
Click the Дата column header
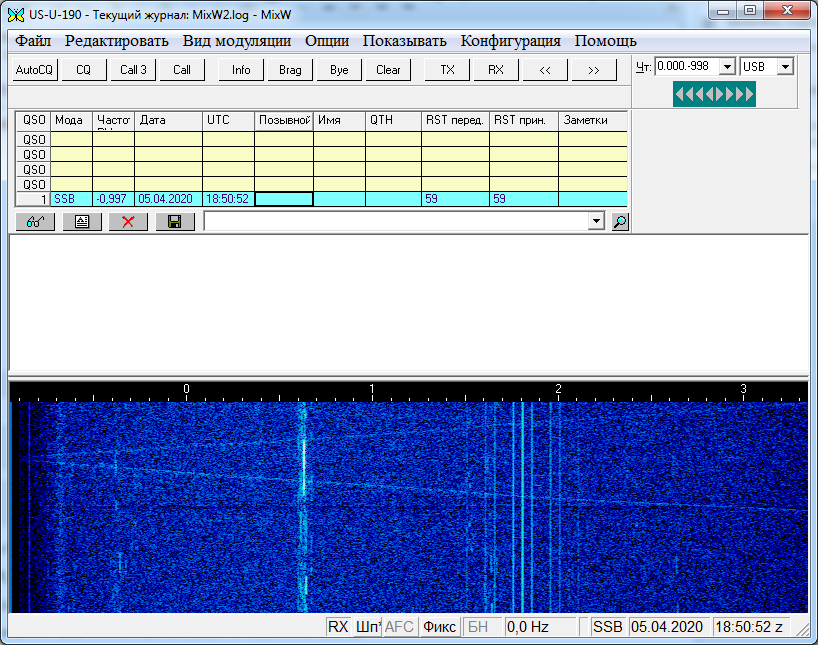(x=169, y=121)
